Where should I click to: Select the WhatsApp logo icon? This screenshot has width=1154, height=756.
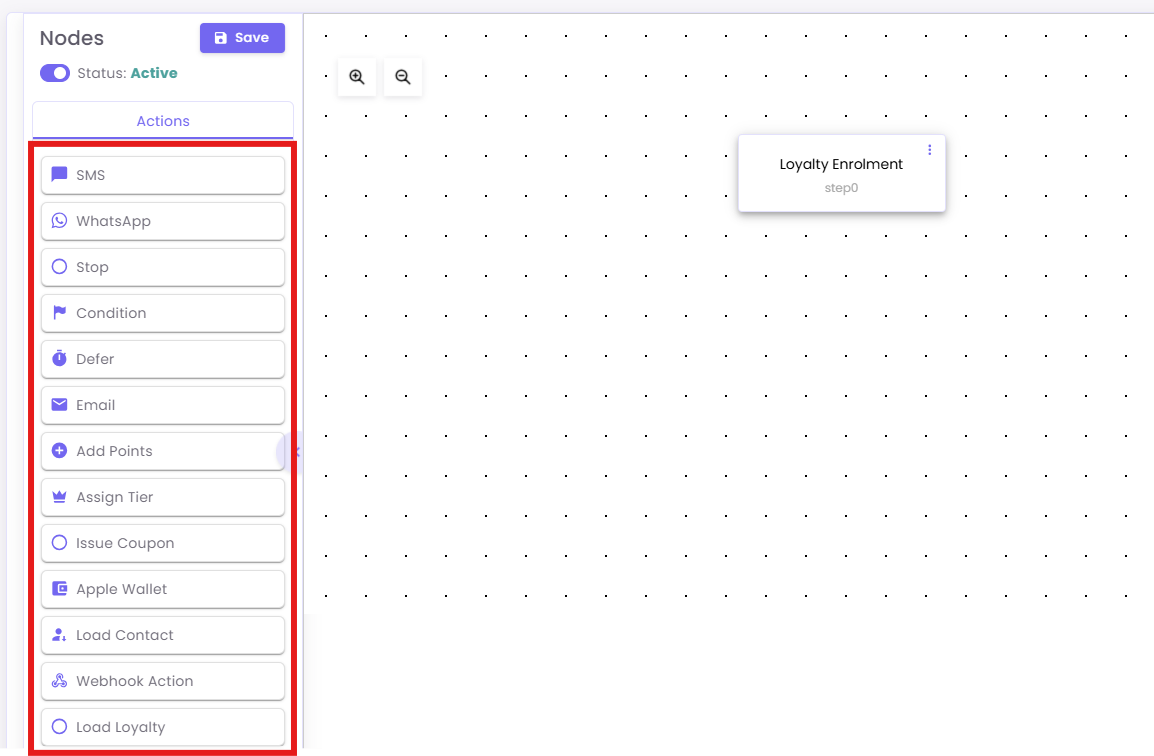click(x=59, y=221)
